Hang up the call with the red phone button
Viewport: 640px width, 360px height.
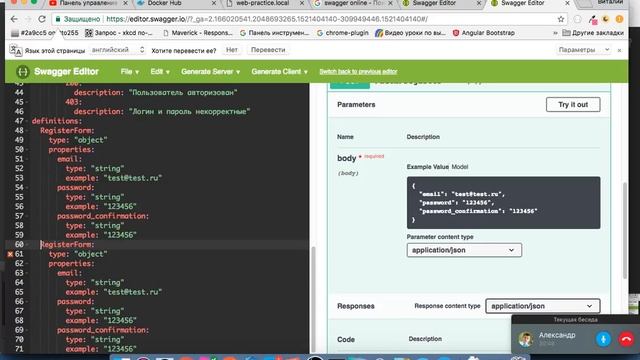tap(627, 339)
